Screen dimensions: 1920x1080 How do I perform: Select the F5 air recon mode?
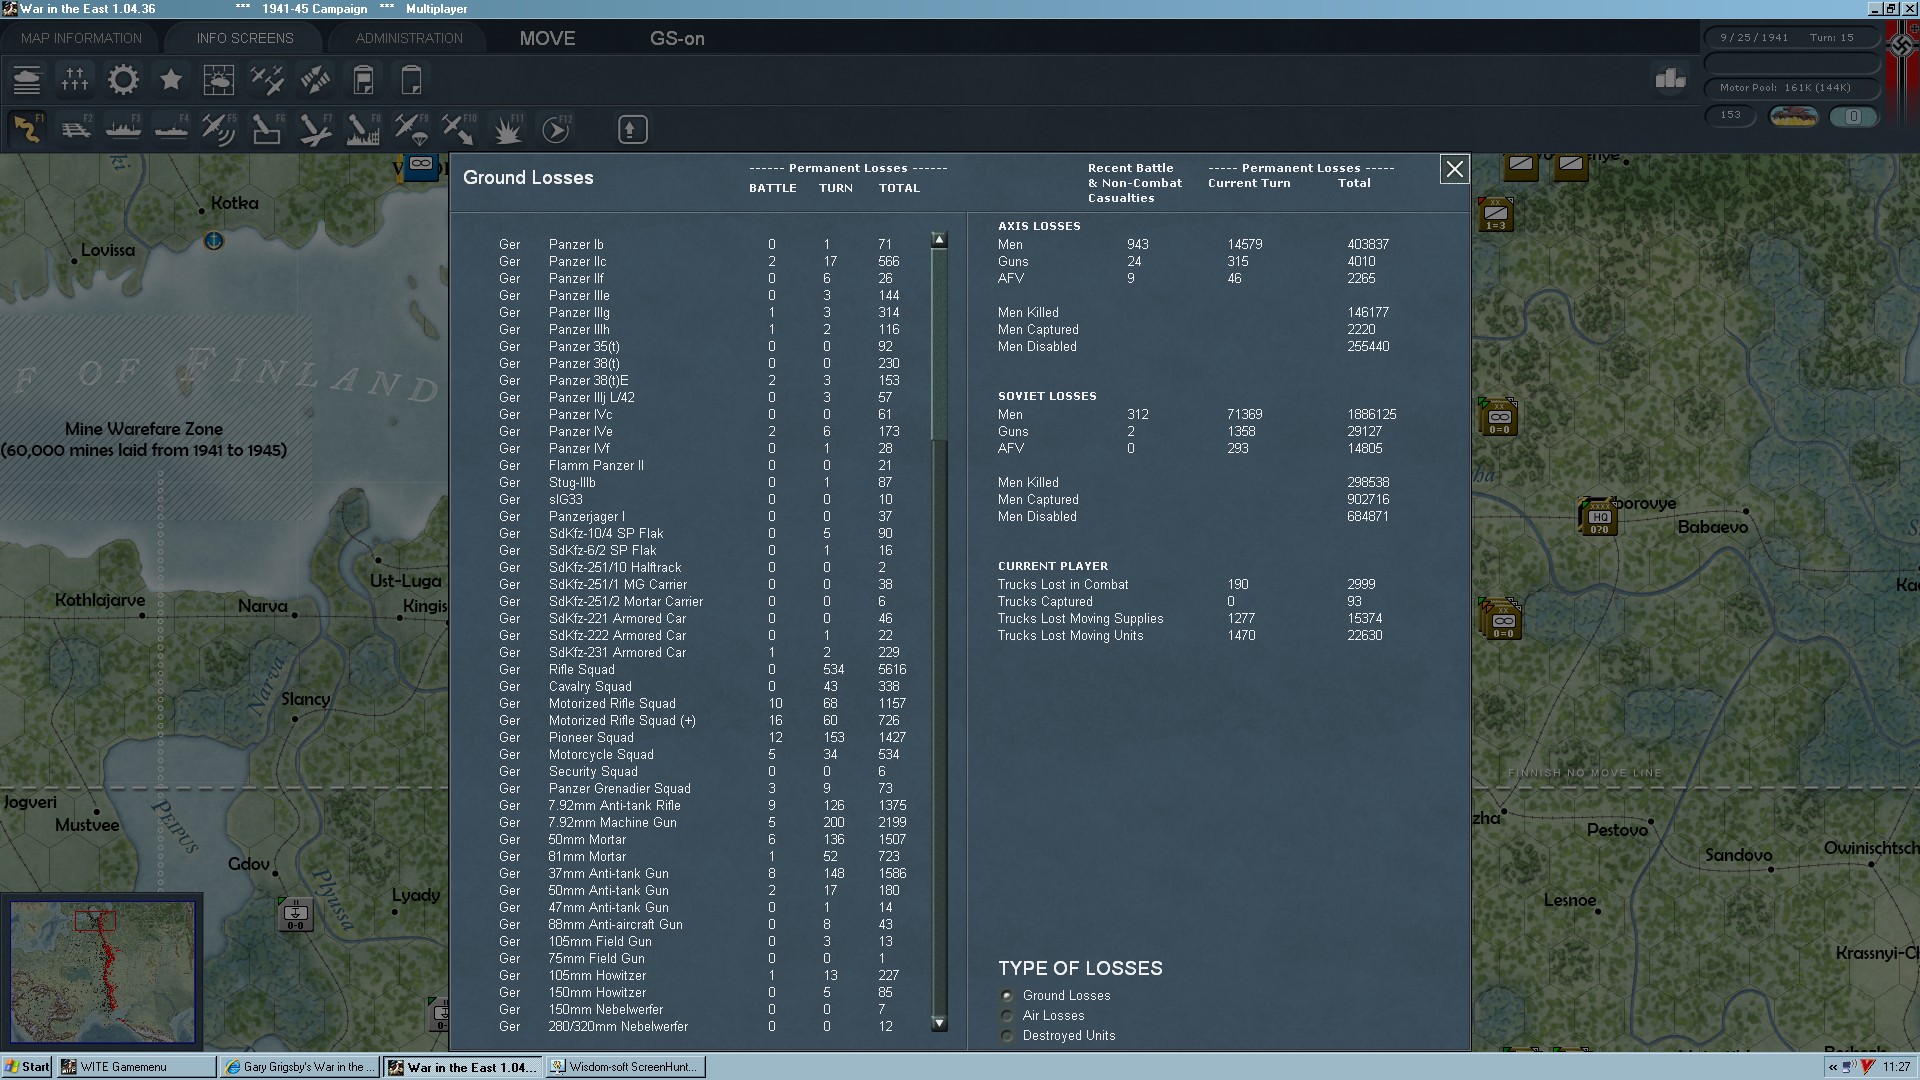pyautogui.click(x=219, y=129)
